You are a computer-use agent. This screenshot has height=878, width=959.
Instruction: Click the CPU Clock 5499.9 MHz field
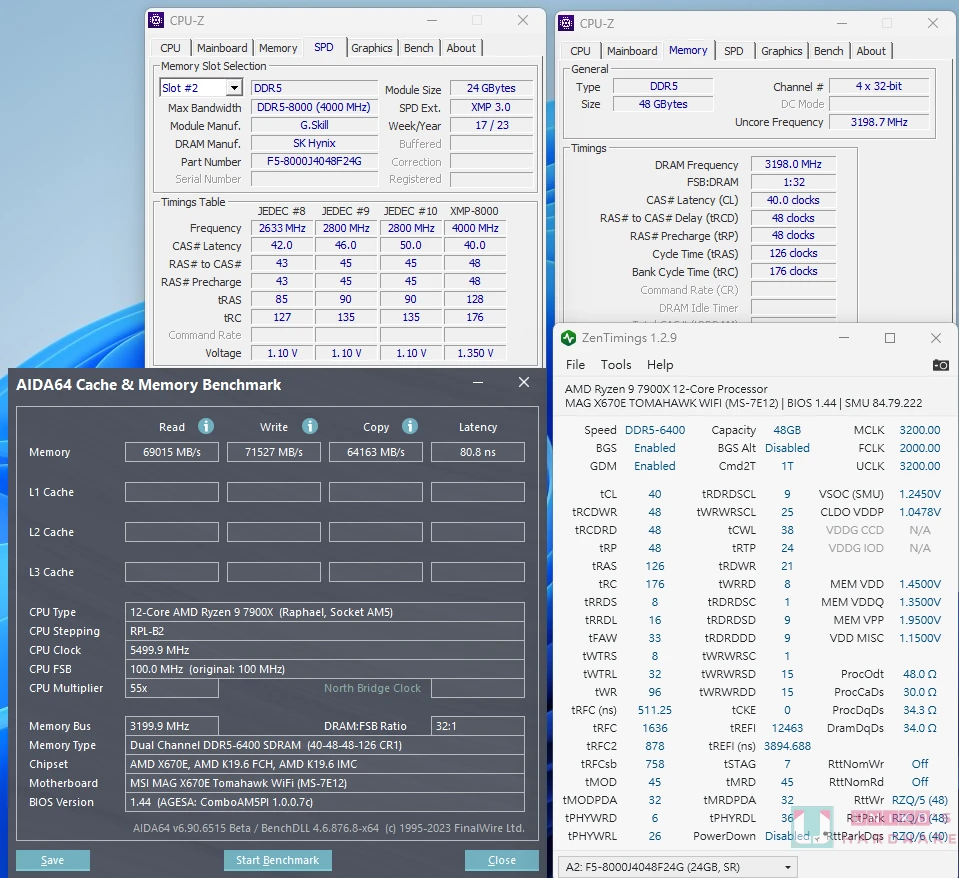pyautogui.click(x=325, y=650)
